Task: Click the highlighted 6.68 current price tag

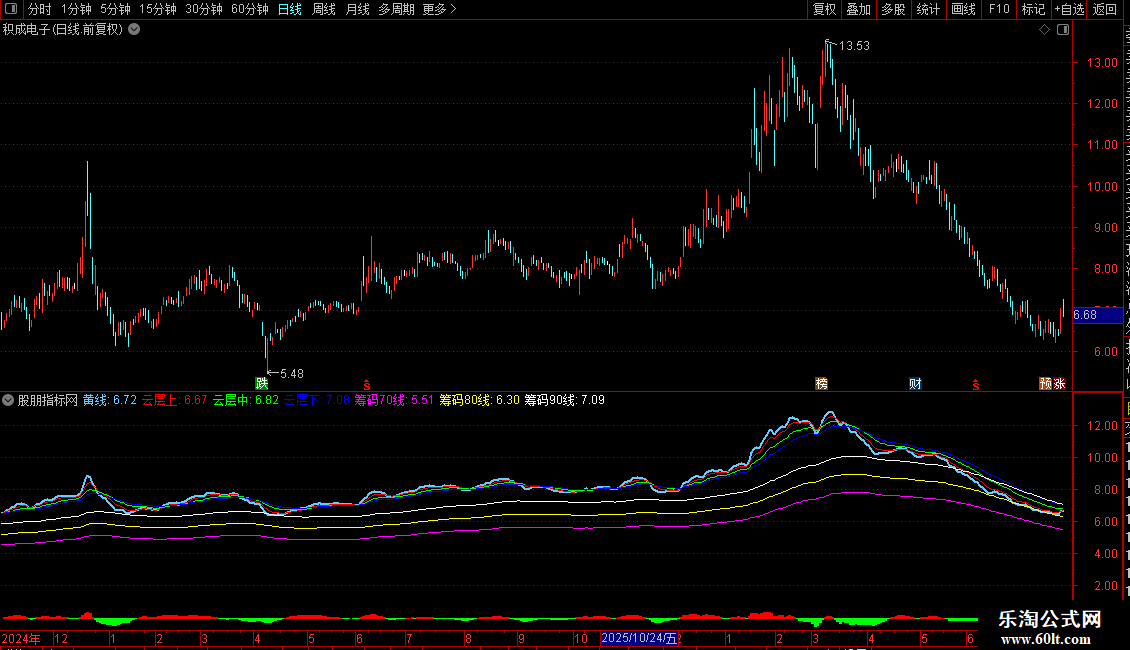Action: point(1097,315)
